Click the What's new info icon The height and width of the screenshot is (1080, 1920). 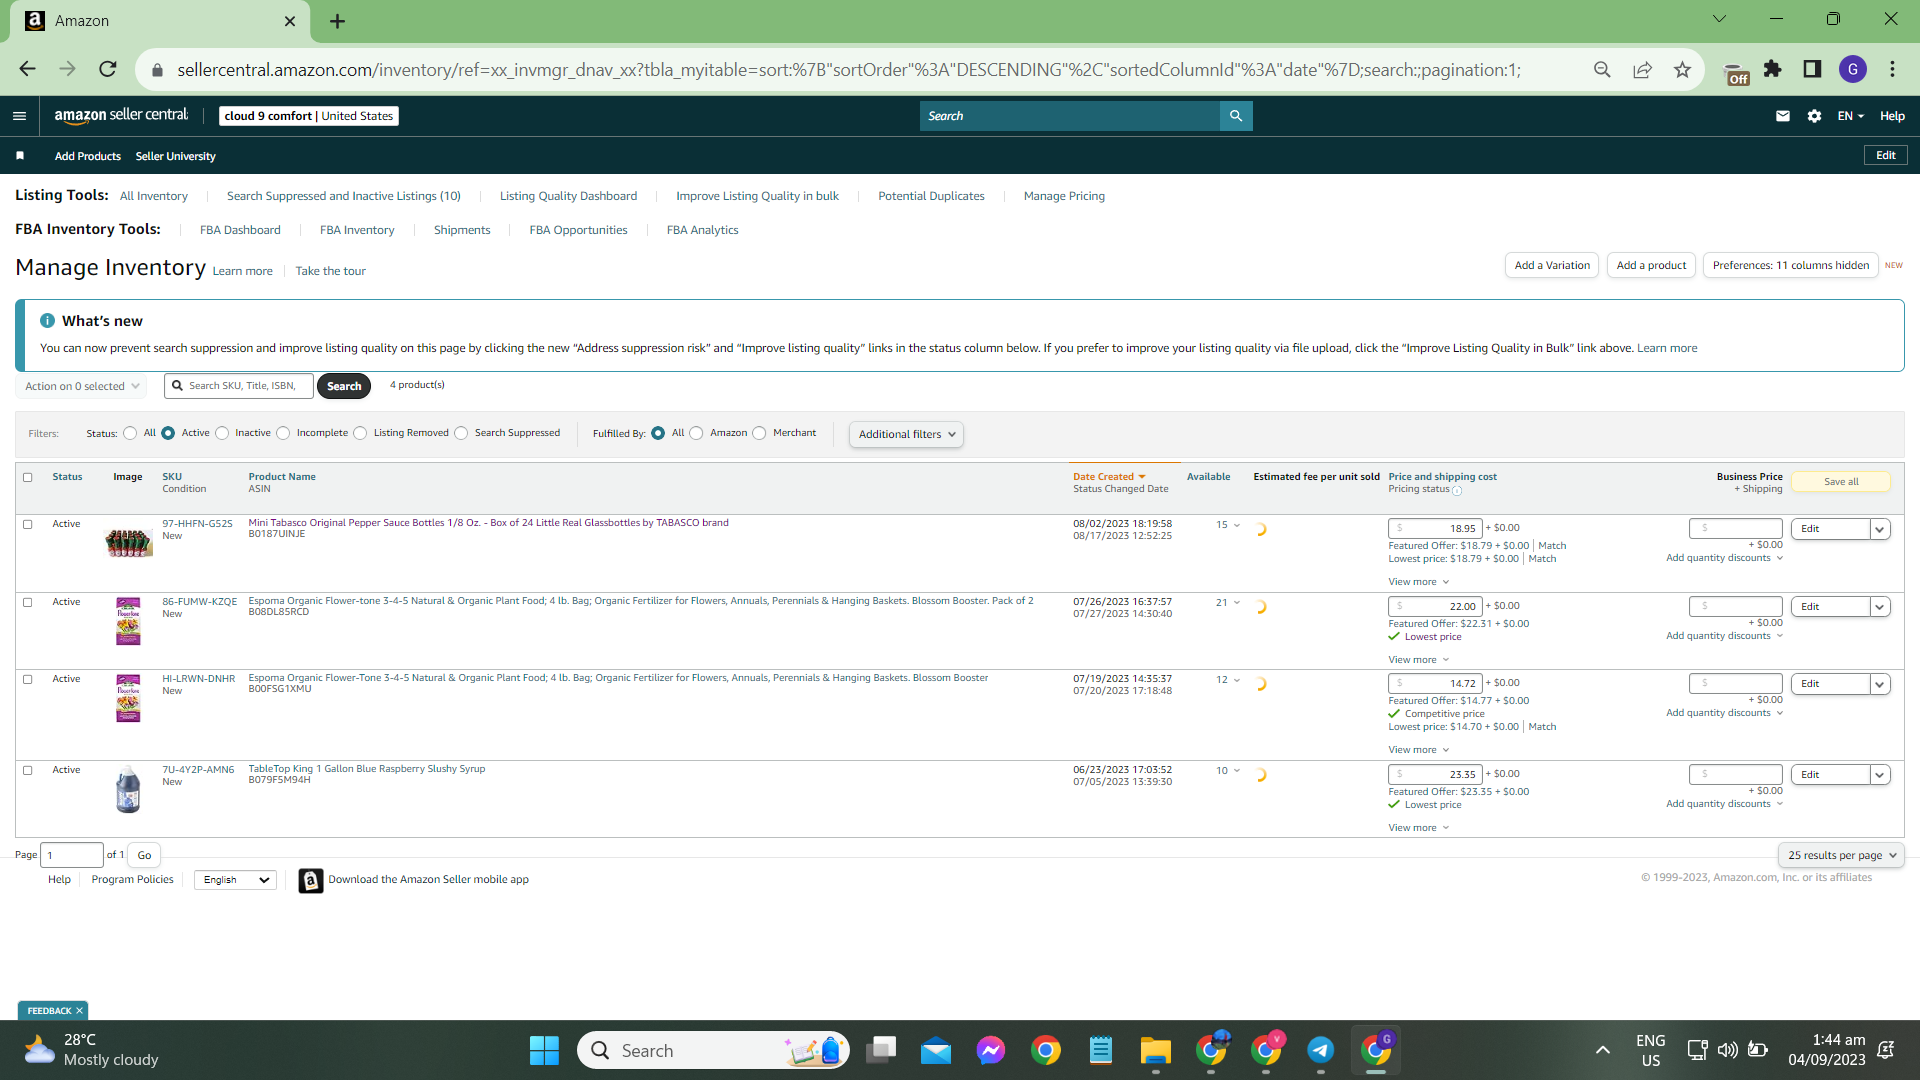(x=47, y=321)
